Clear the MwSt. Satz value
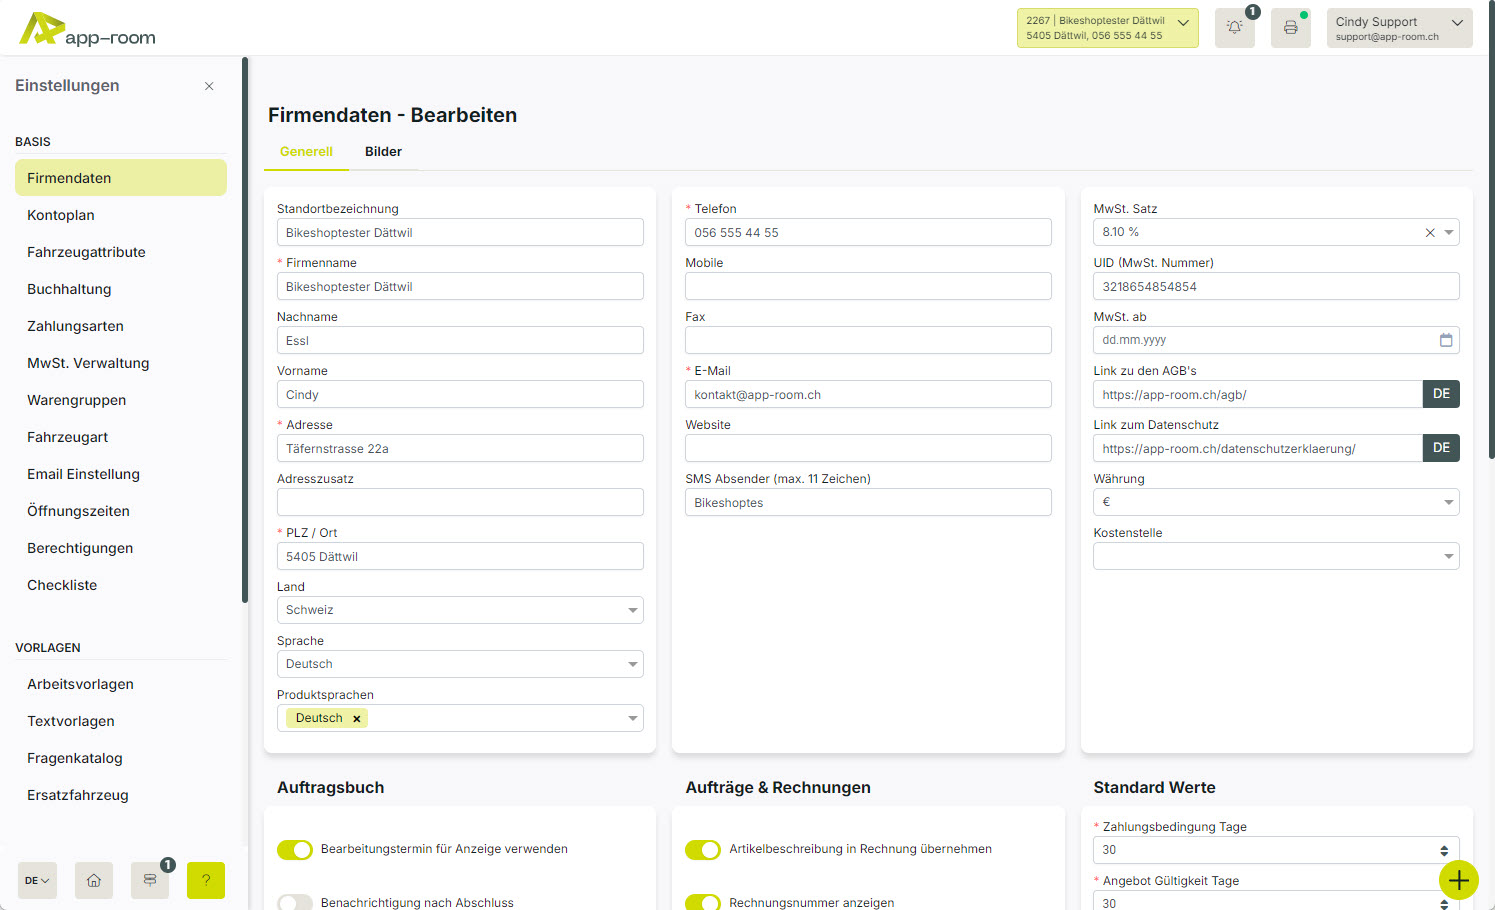 1430,233
